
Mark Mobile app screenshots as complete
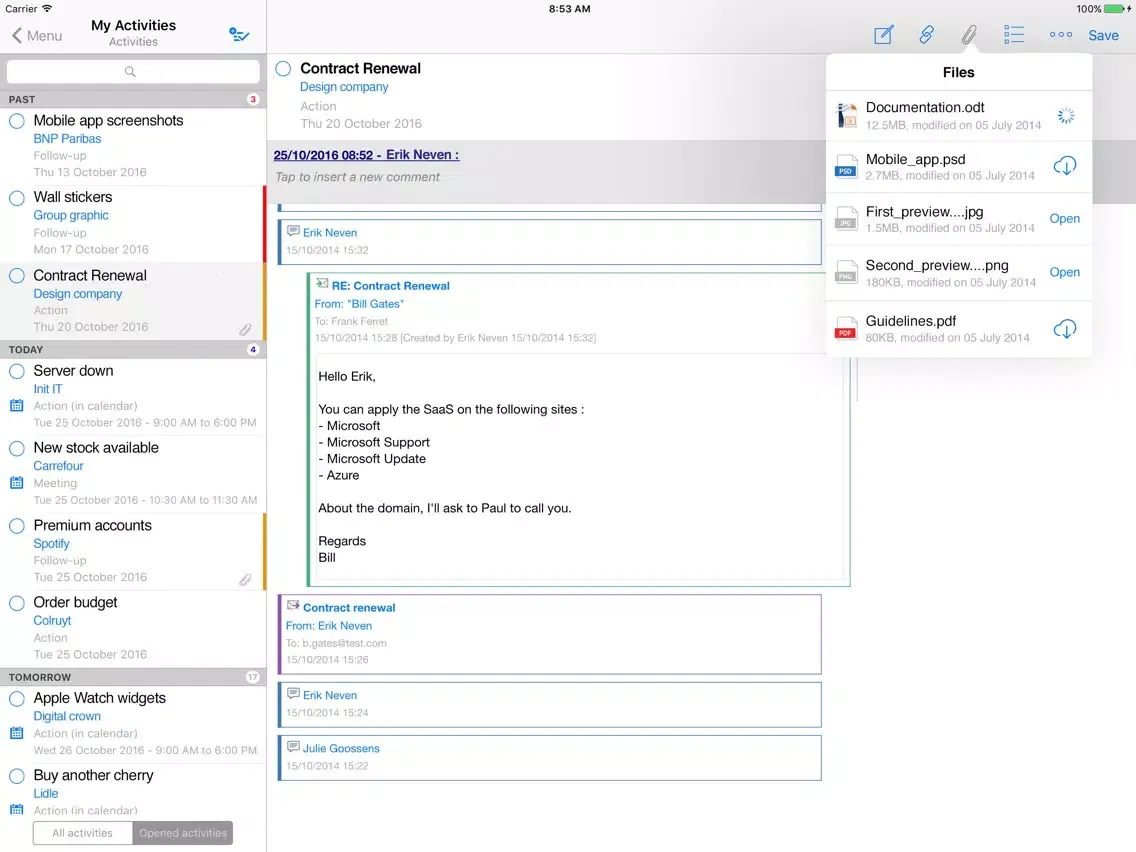coord(17,121)
